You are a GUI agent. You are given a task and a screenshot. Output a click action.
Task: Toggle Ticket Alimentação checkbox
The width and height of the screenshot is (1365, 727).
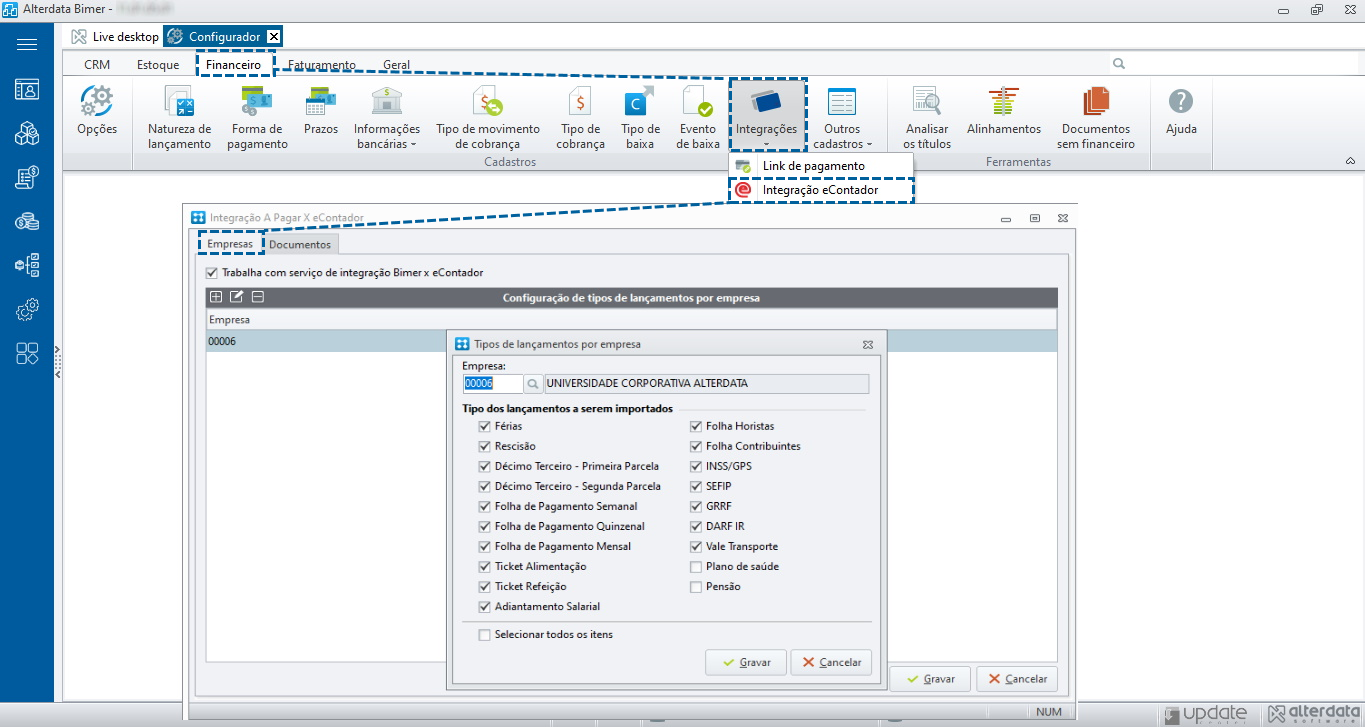click(485, 566)
